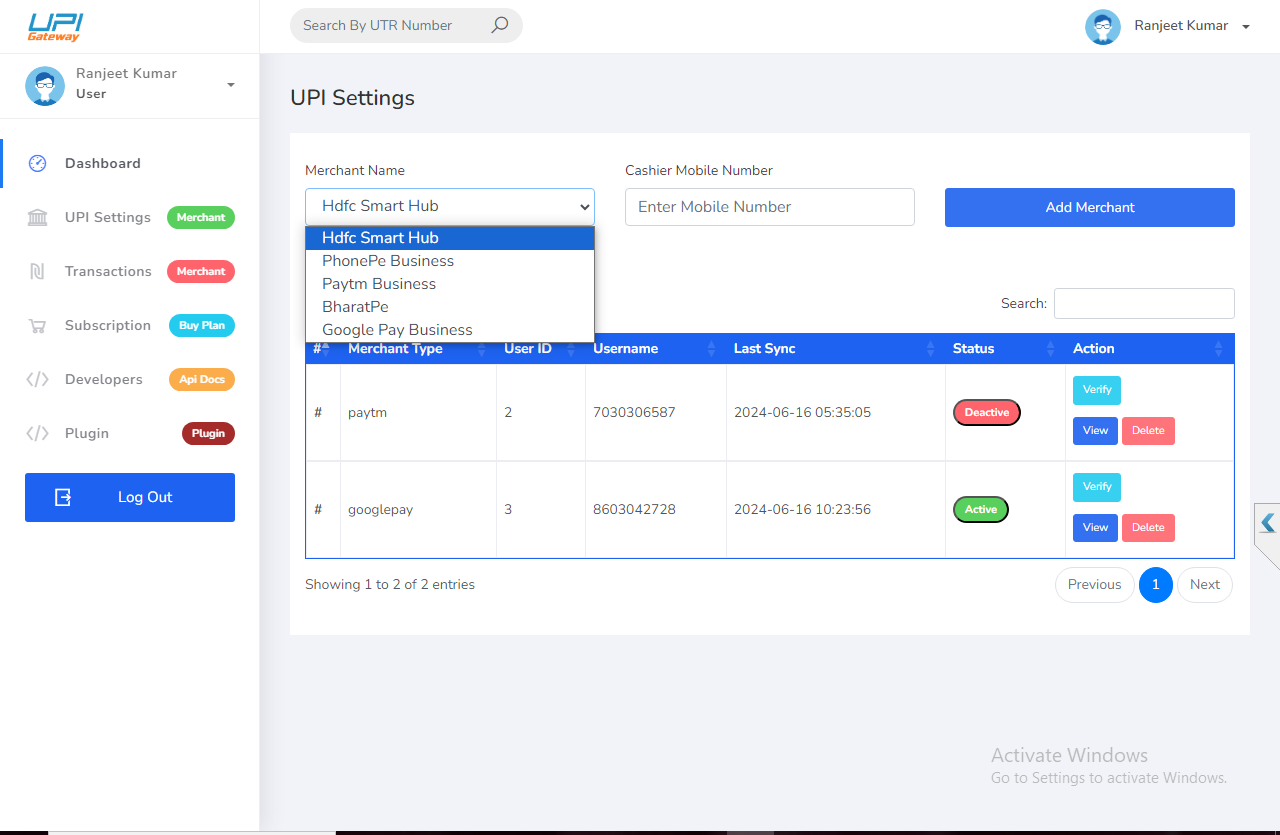Click username 7030306587
Screen dimensions: 1280x835
[x=634, y=412]
